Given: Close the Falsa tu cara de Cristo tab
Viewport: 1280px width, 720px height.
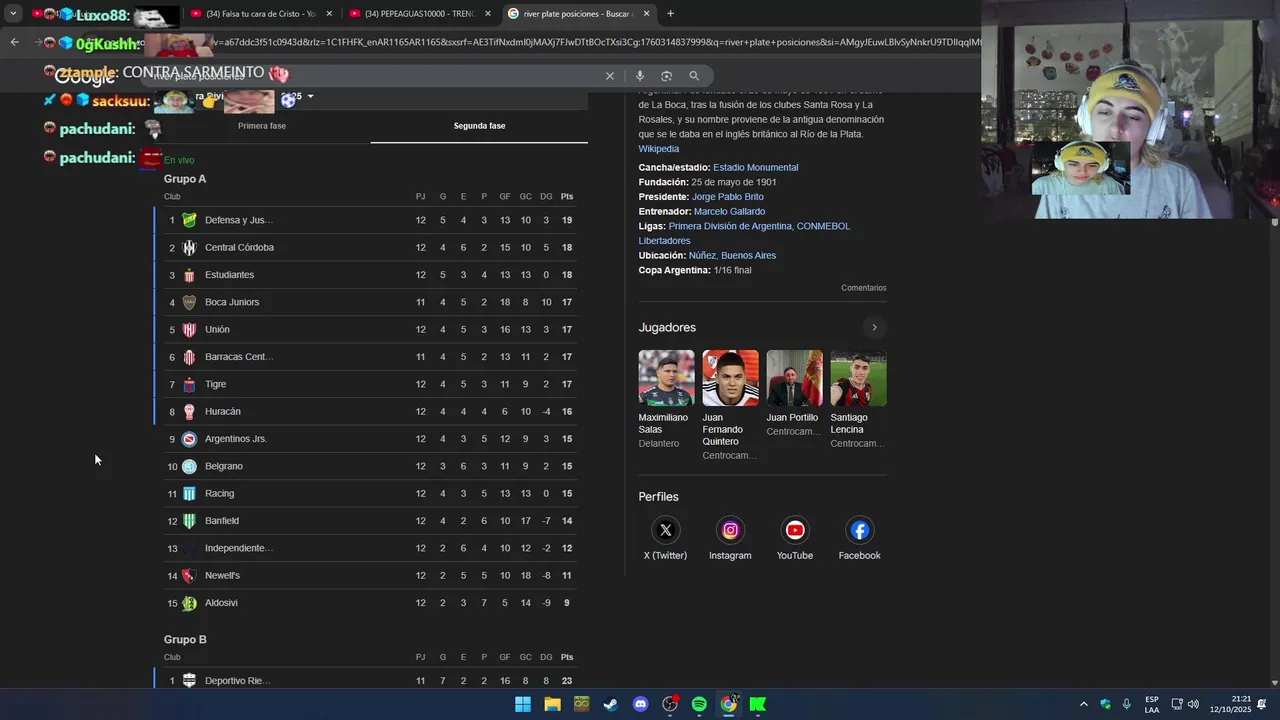Looking at the screenshot, I should point(328,14).
